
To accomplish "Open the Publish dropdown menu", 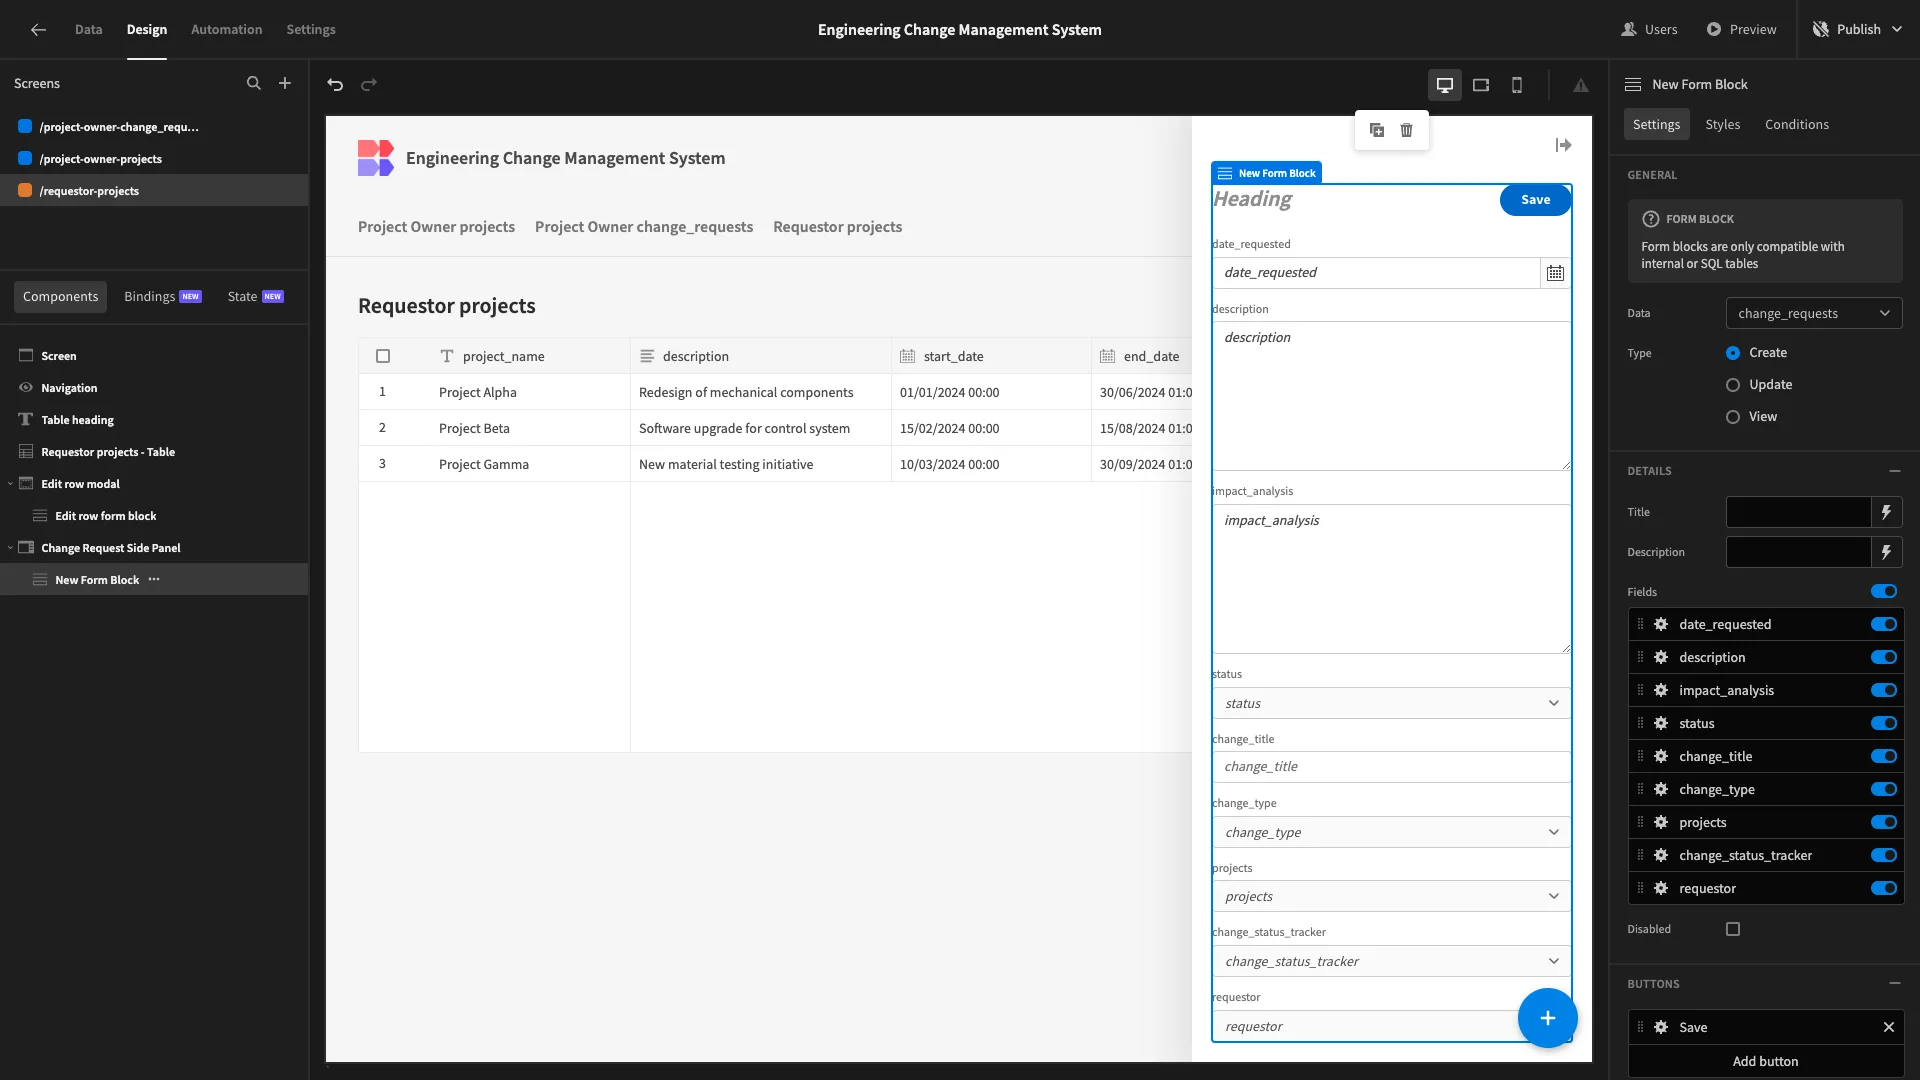I will tap(1858, 29).
